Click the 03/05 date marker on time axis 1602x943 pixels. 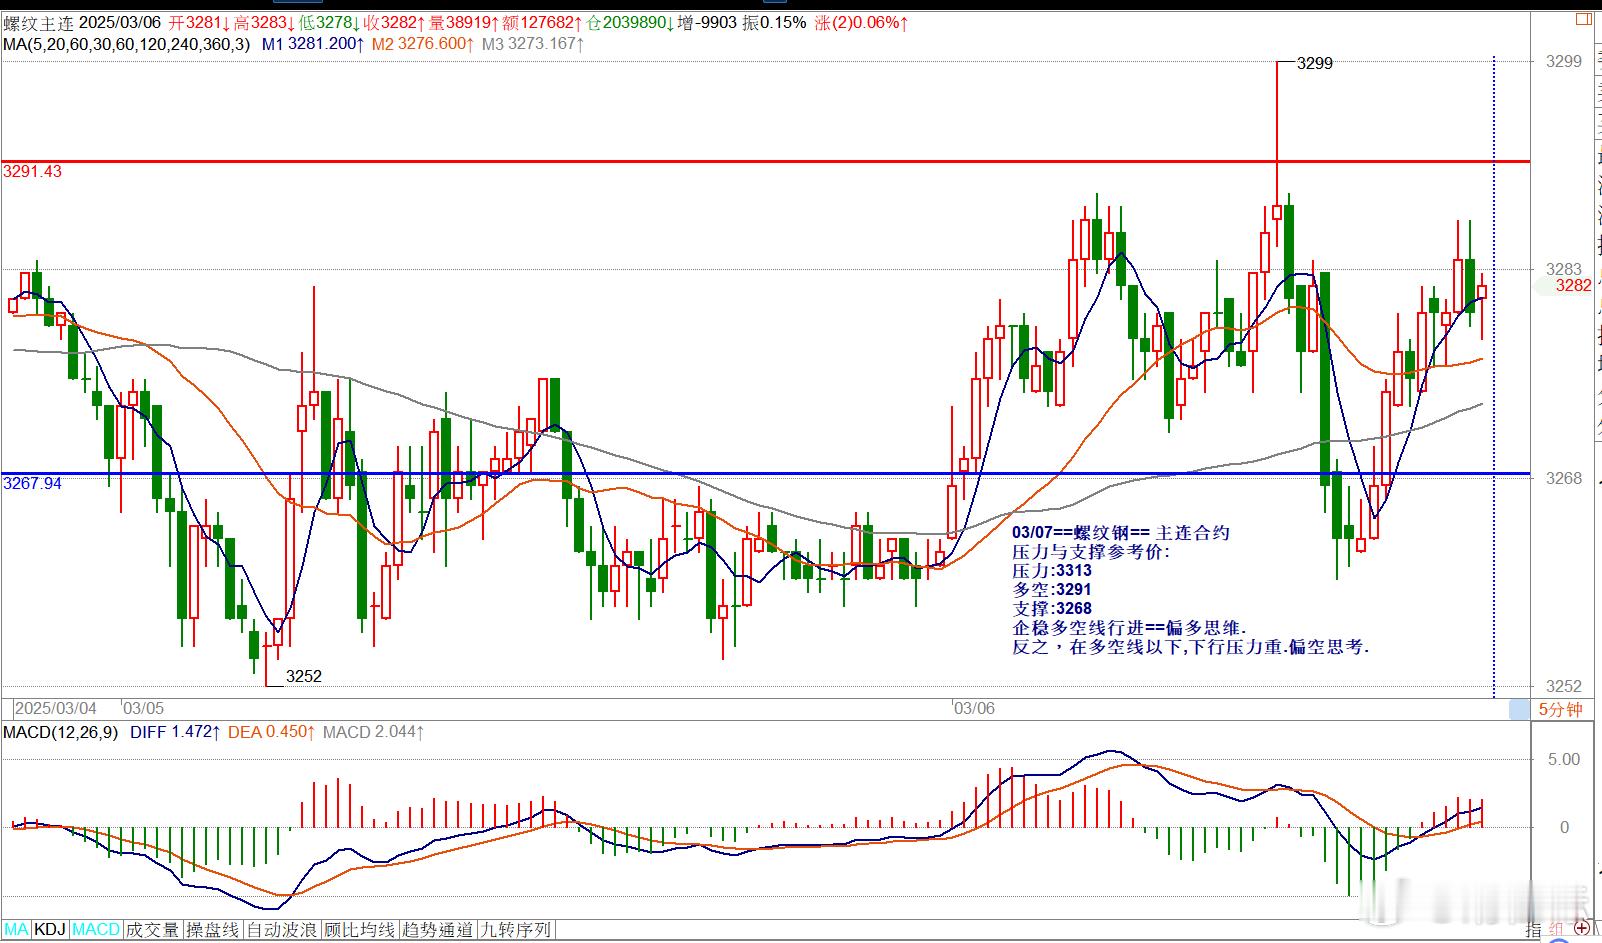(x=143, y=708)
